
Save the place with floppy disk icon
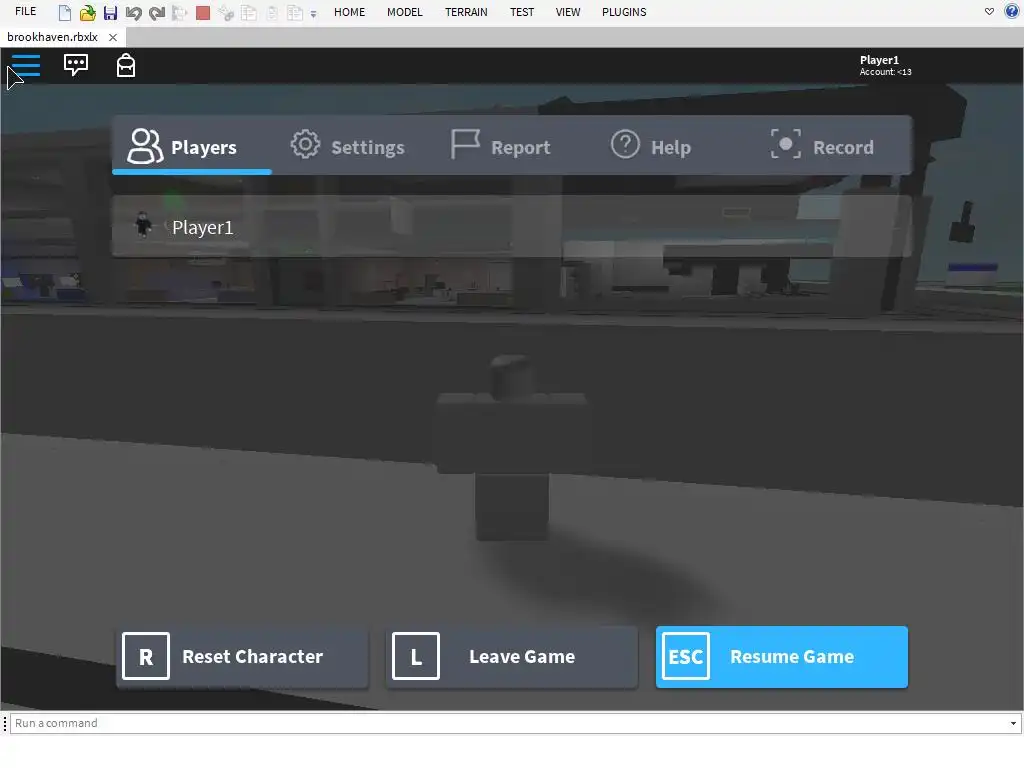tap(110, 12)
